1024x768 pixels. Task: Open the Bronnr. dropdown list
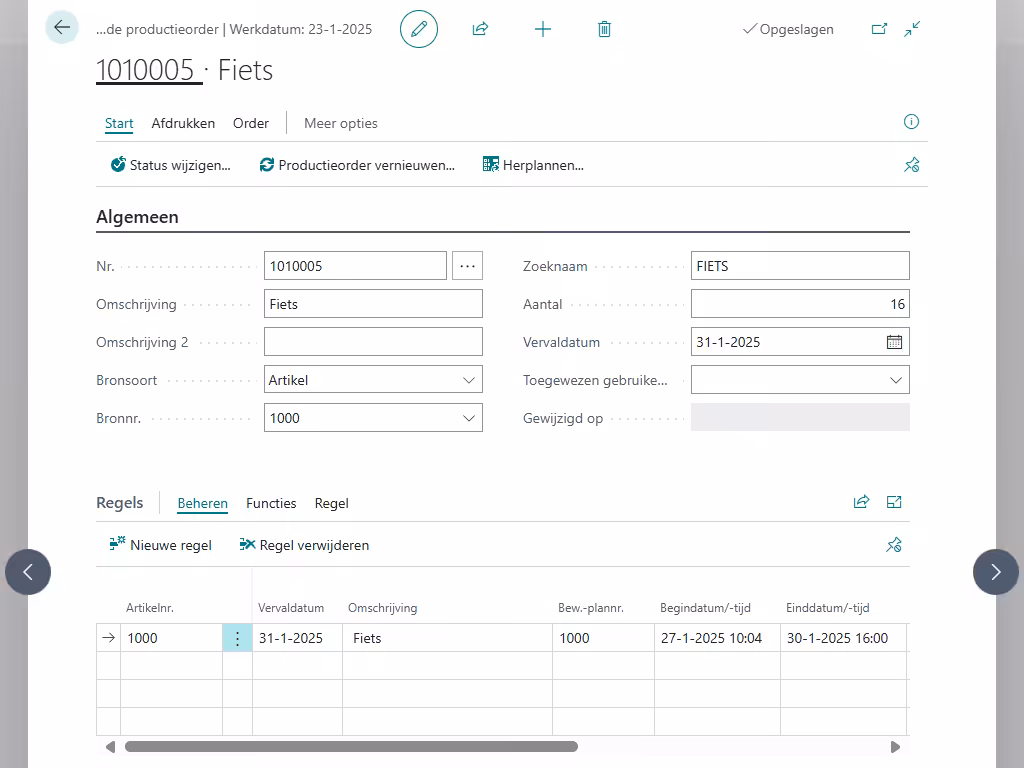469,418
